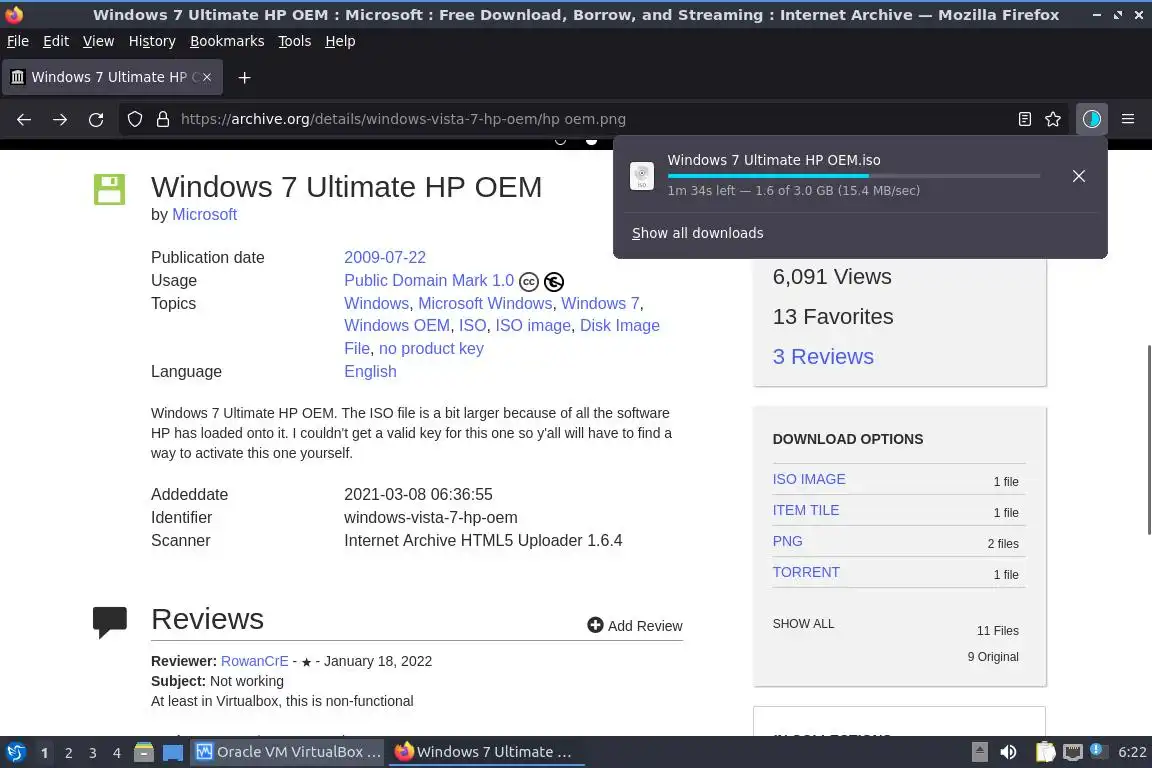This screenshot has width=1152, height=768.
Task: Click the 6,091 Views text
Action: pyautogui.click(x=832, y=276)
